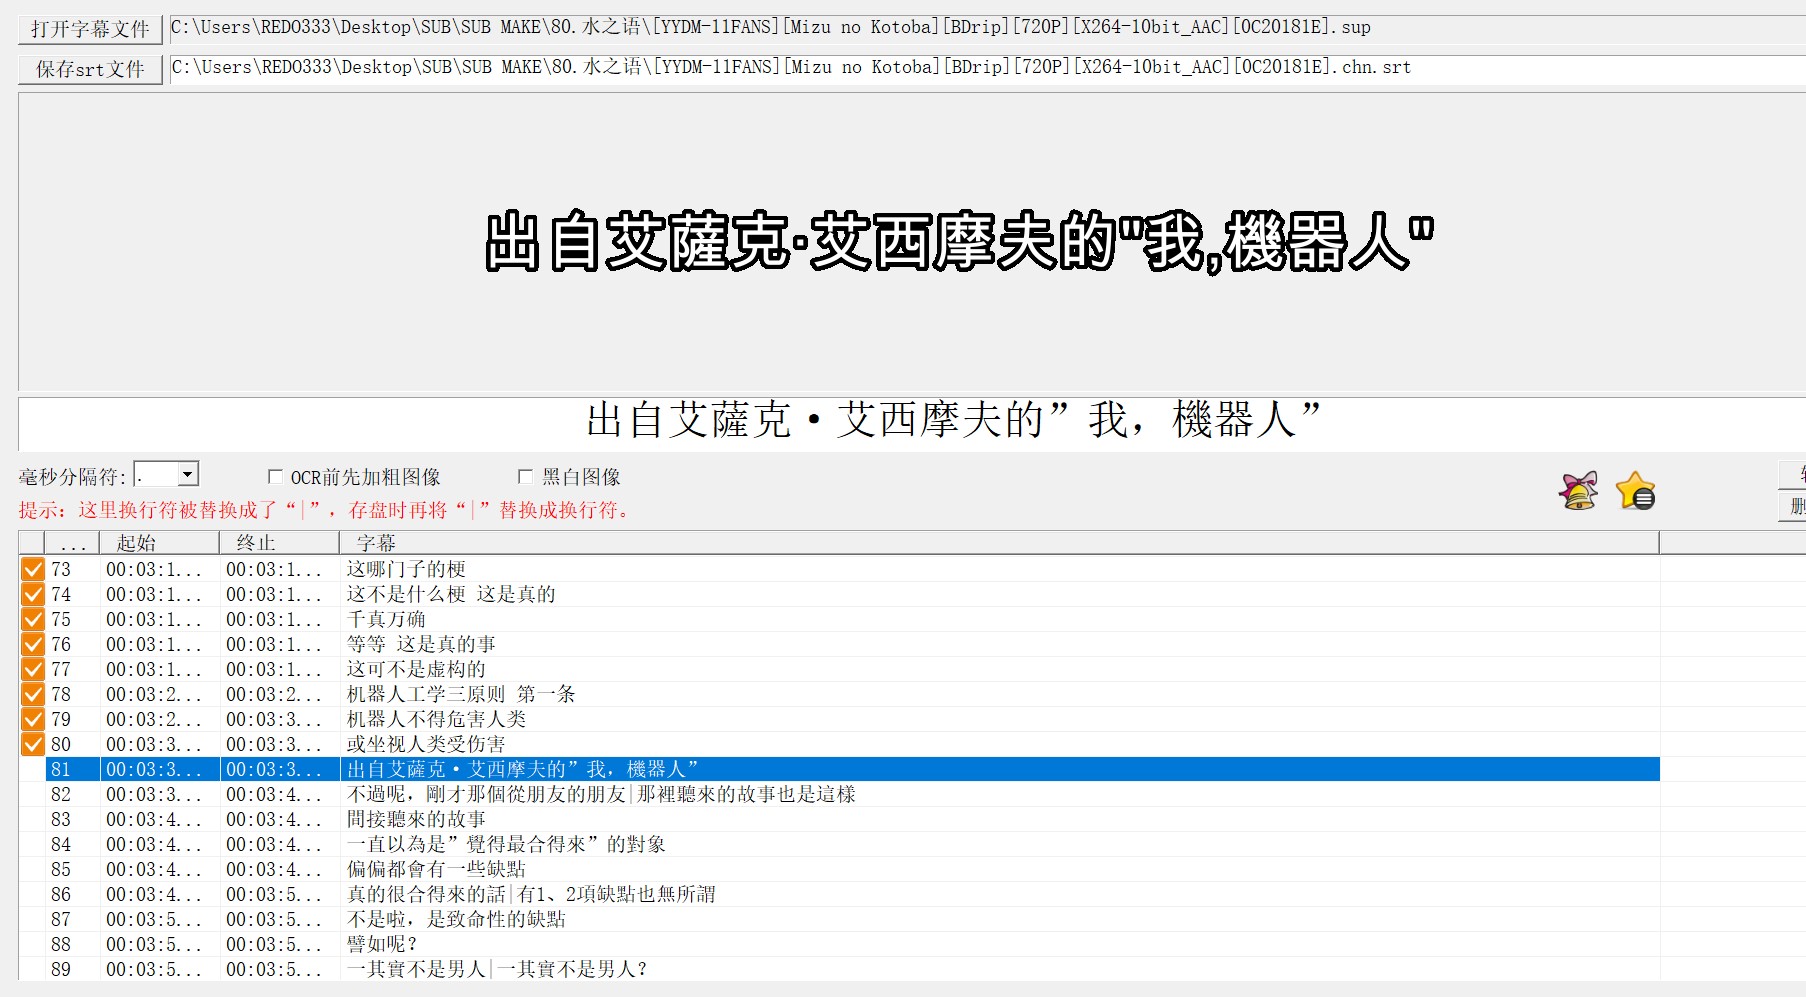Image resolution: width=1806 pixels, height=997 pixels.
Task: Click the srt save path field ending .chn.srt
Action: point(986,68)
